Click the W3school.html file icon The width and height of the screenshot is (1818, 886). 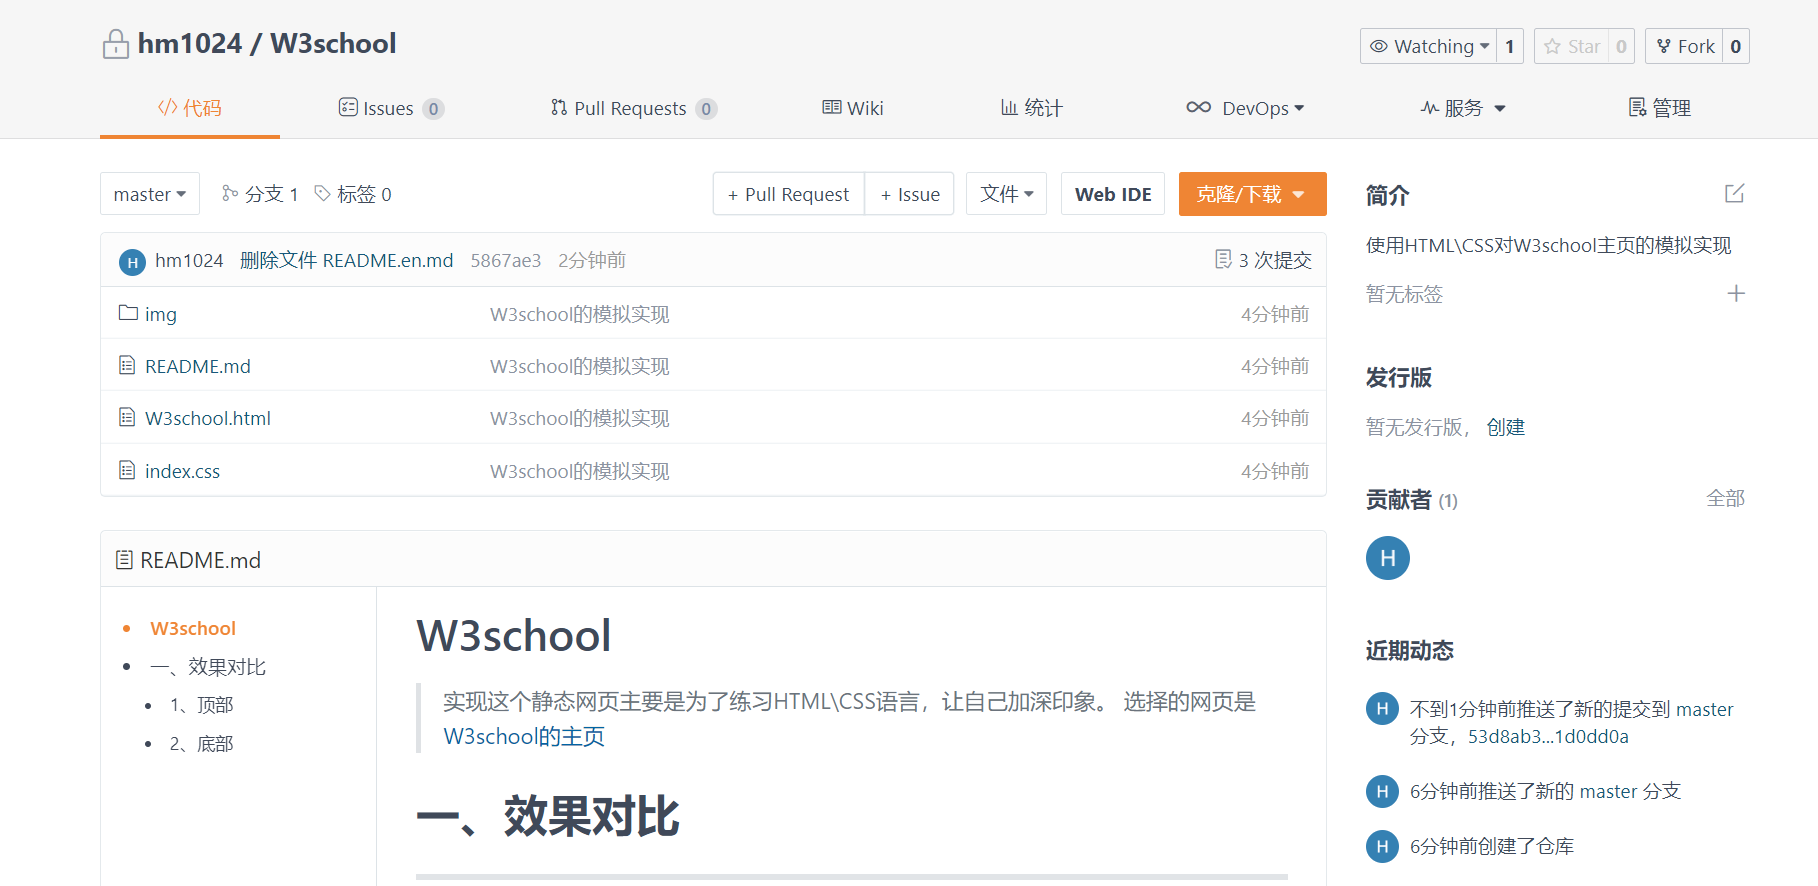(x=127, y=417)
